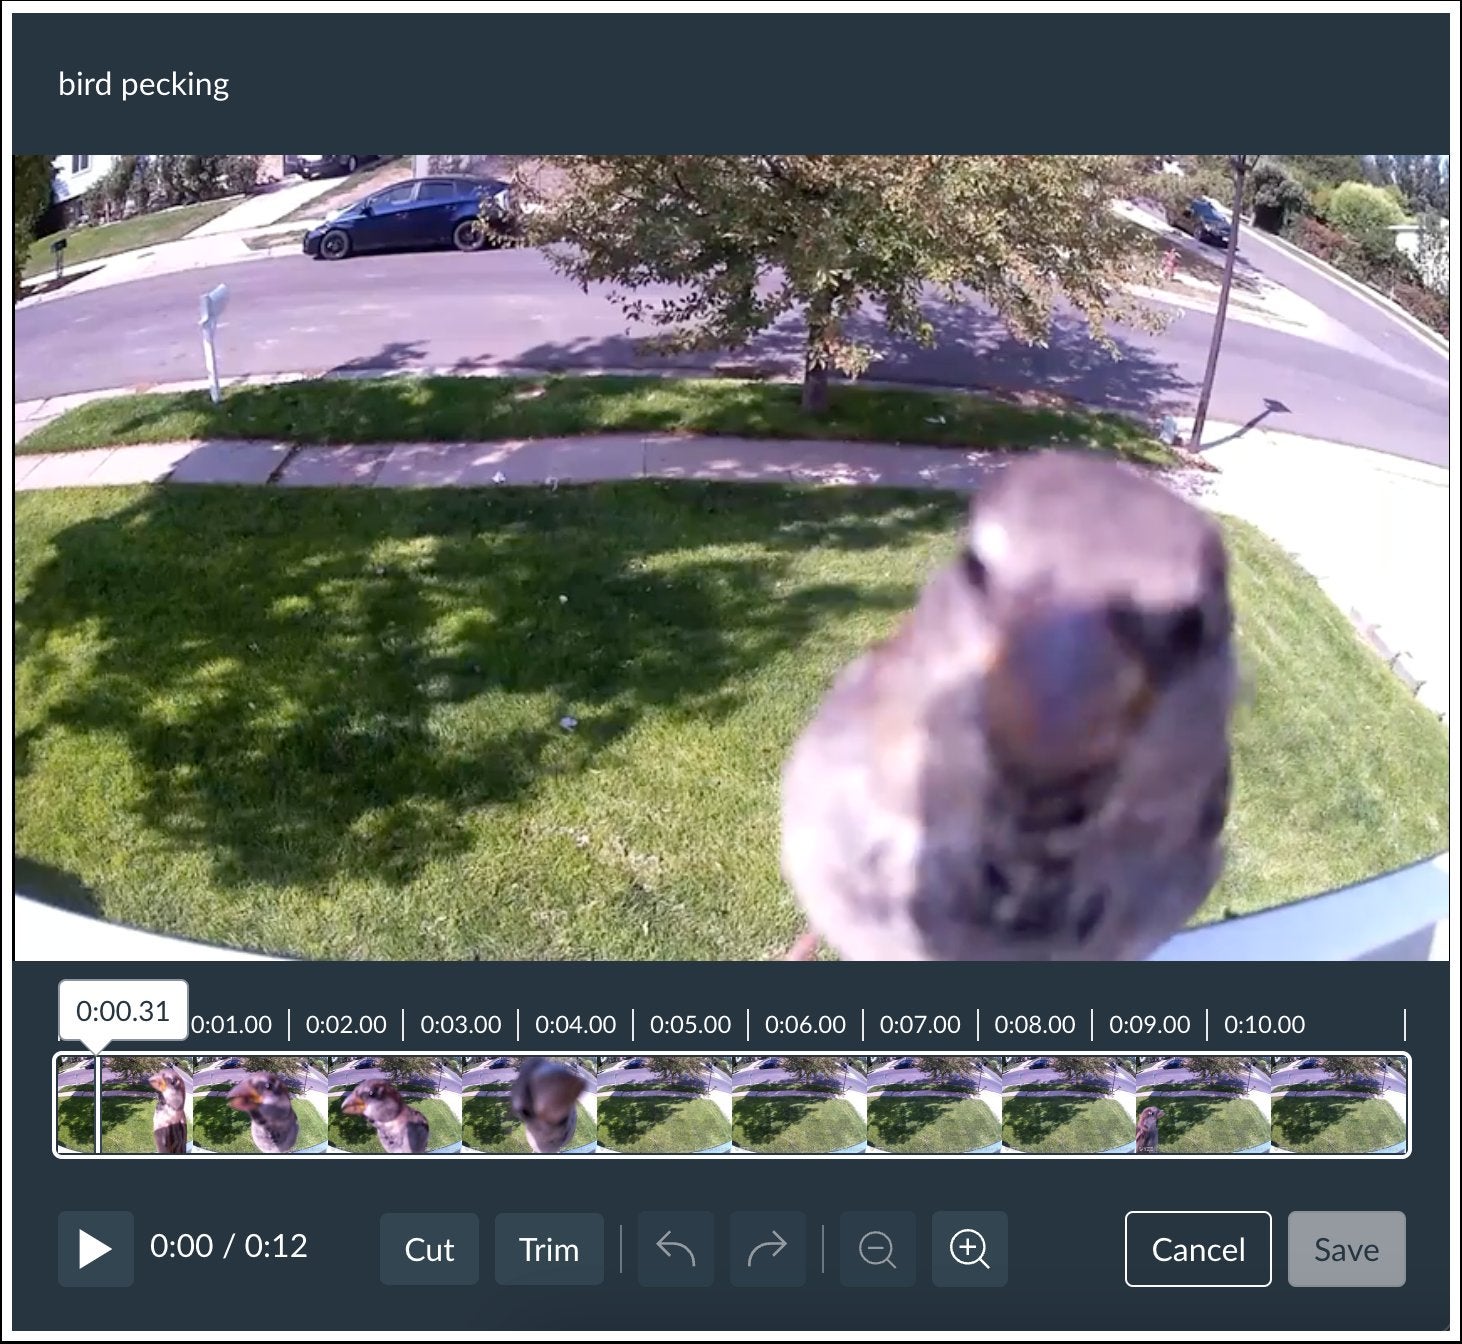Screen dimensions: 1462x1344
Task: Click the 0:00 / 0:12 time display
Action: pyautogui.click(x=230, y=1249)
